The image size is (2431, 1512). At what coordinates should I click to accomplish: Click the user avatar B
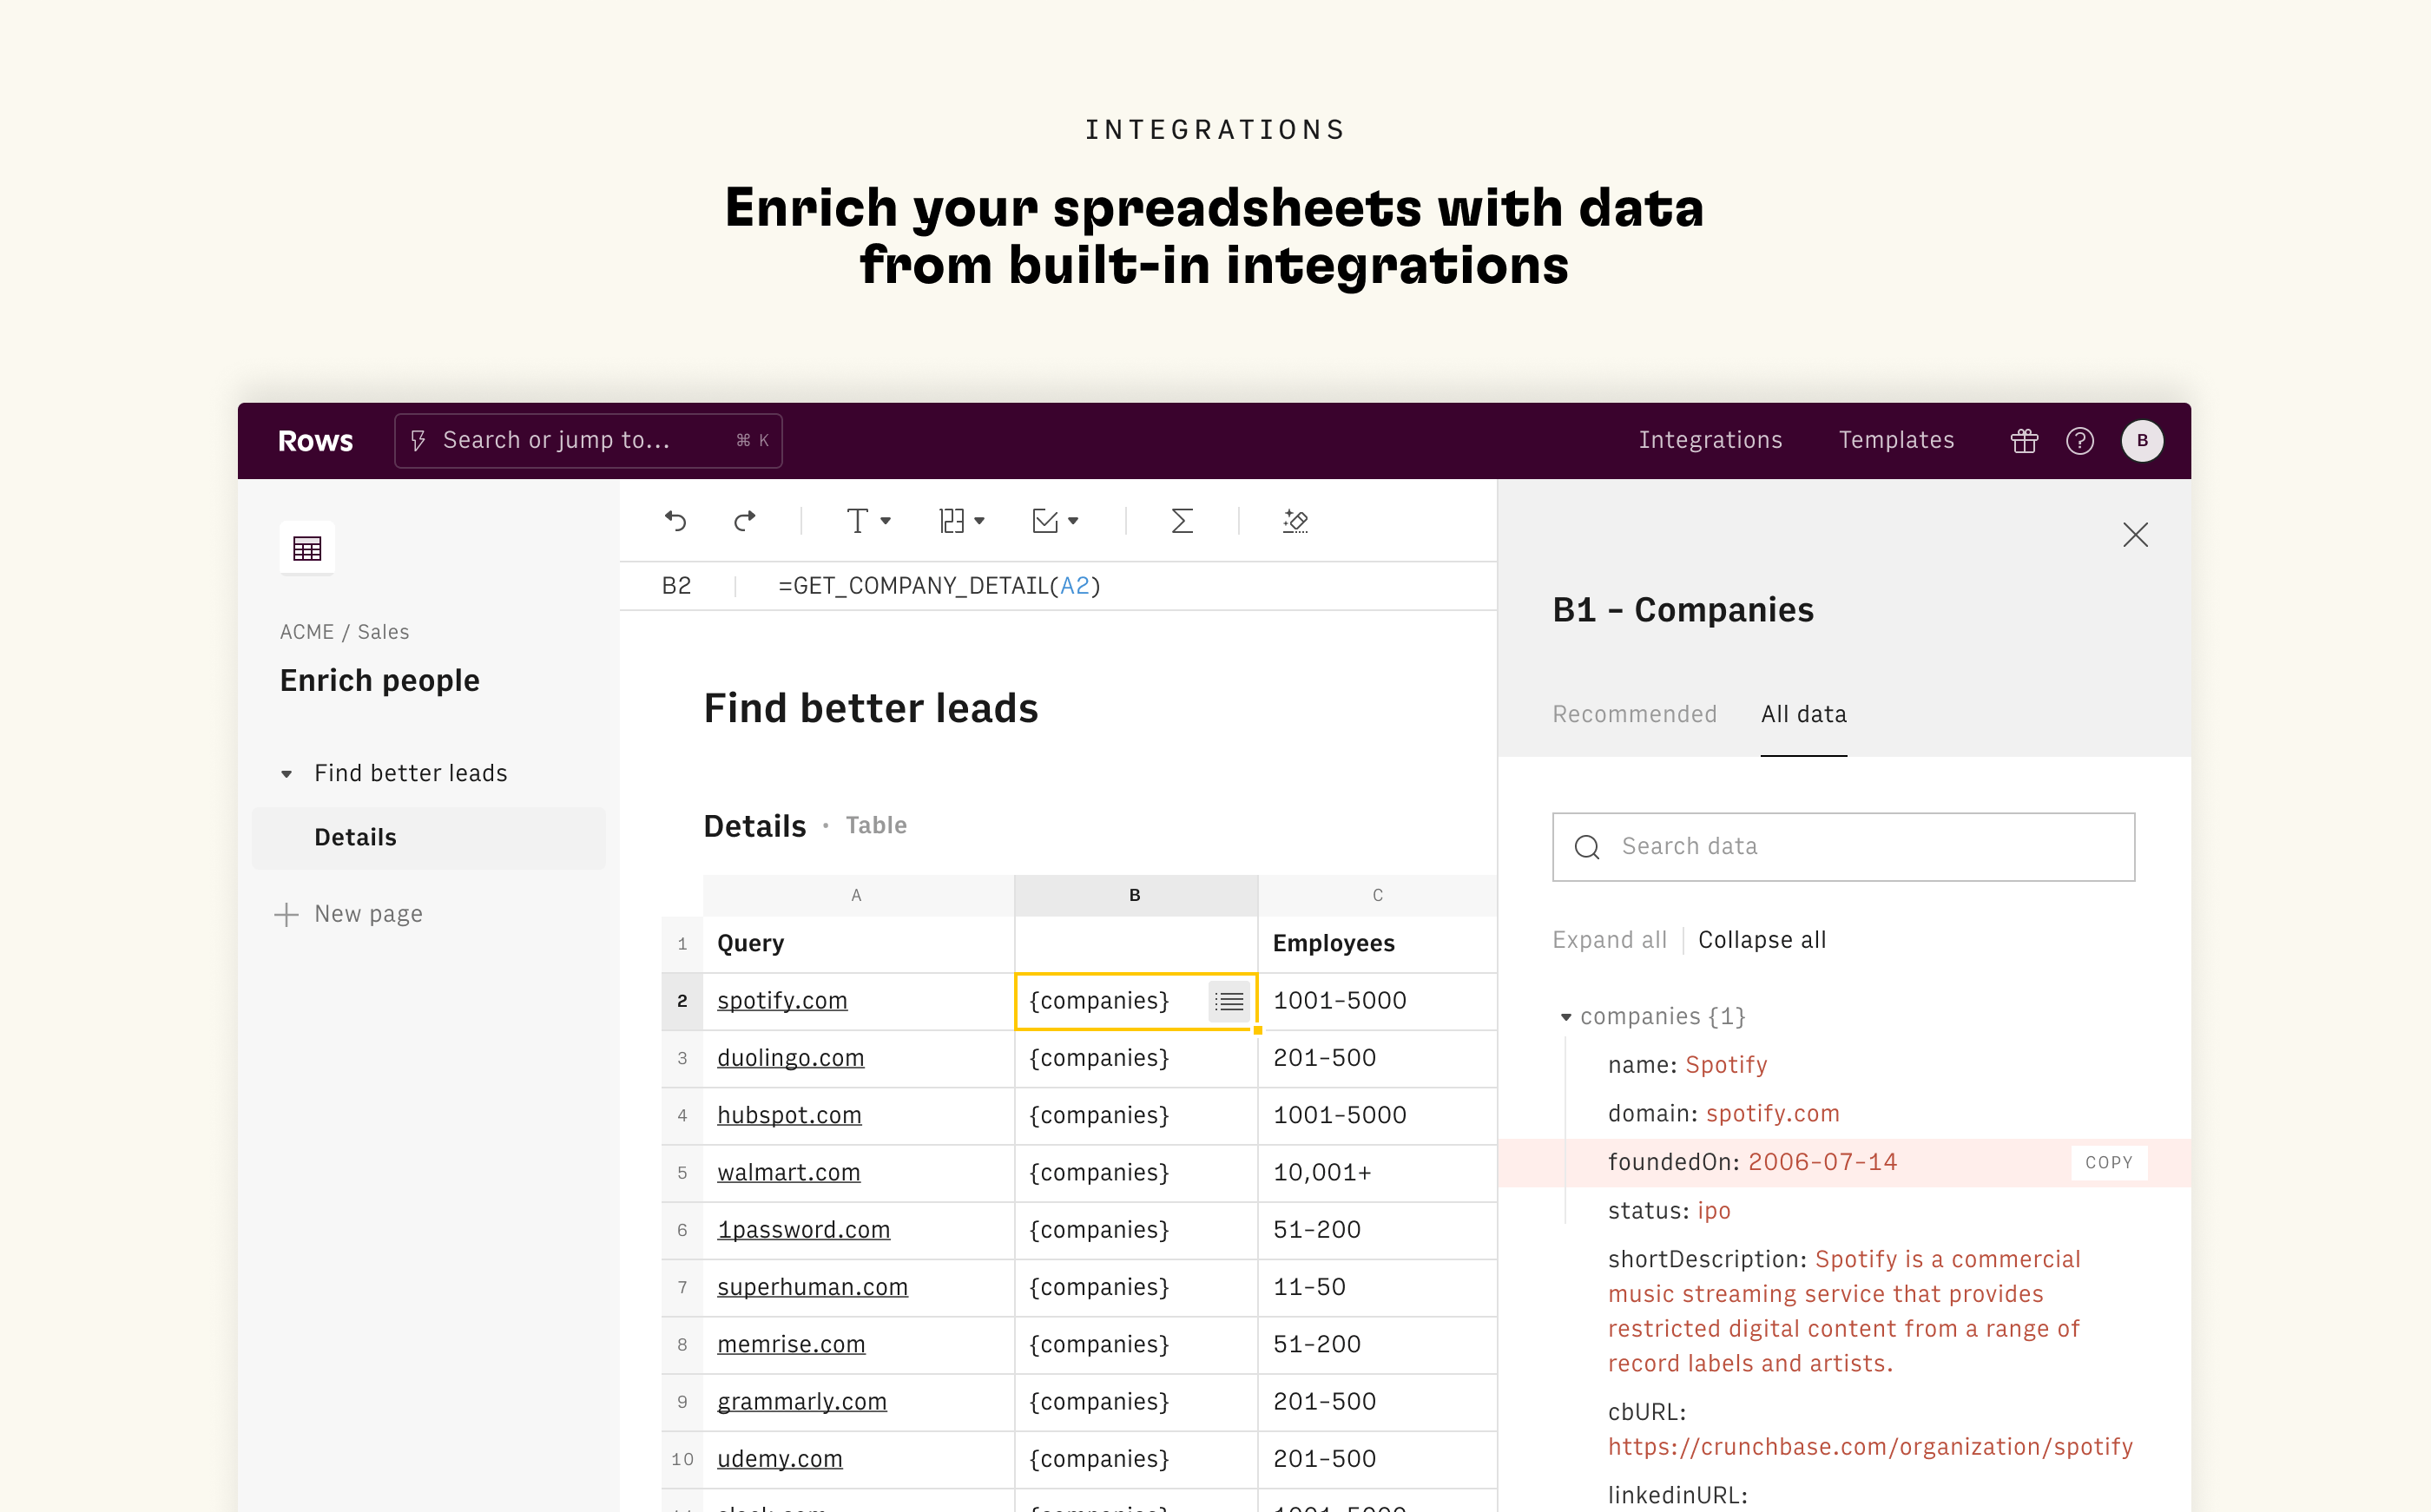click(x=2142, y=441)
